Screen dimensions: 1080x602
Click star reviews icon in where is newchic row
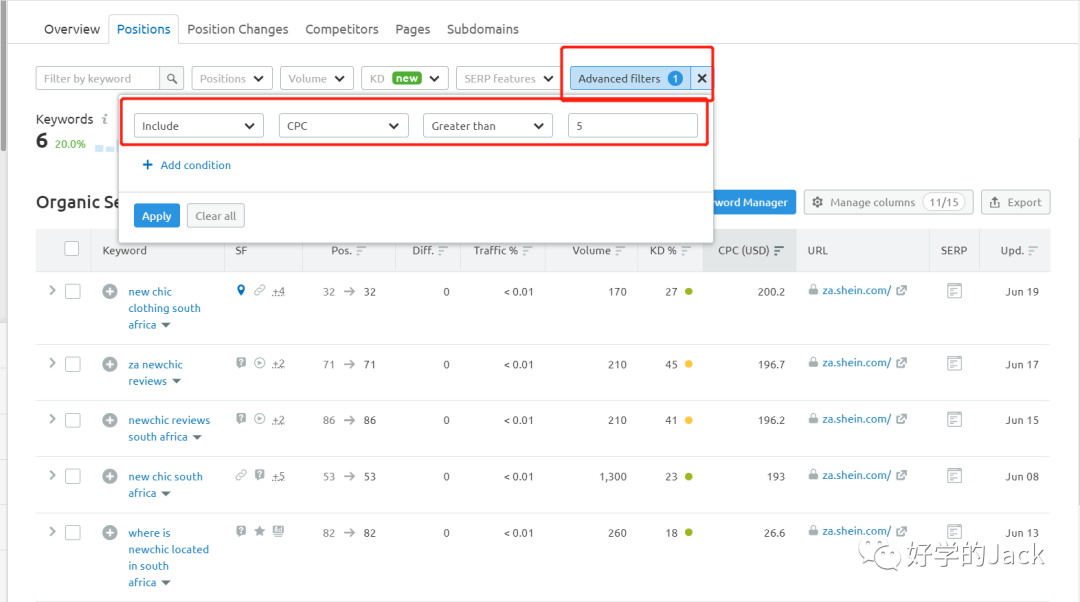click(260, 531)
